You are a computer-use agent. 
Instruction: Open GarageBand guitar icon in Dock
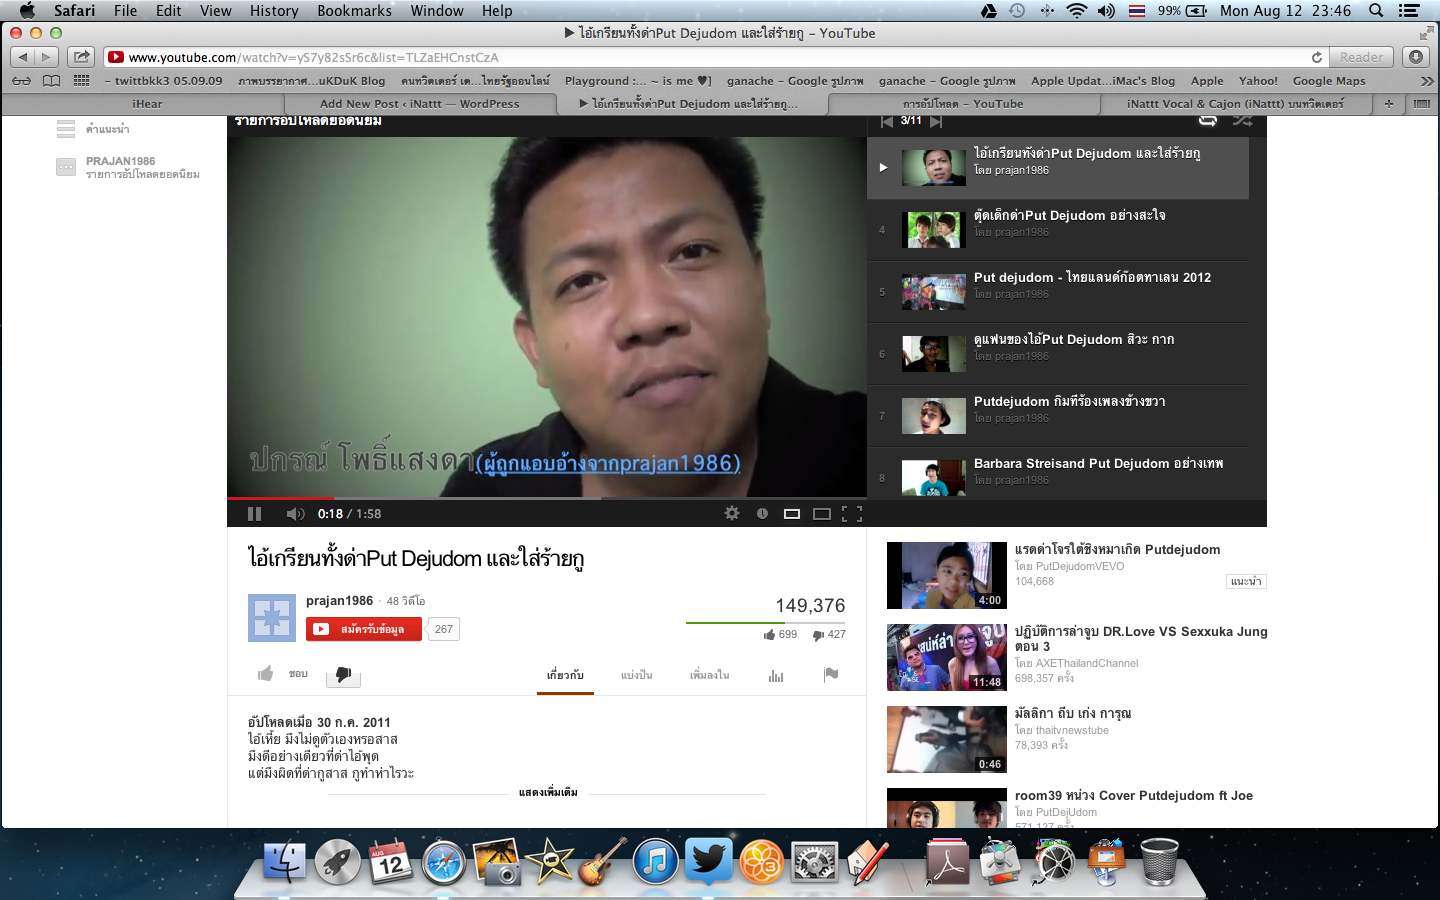[603, 861]
